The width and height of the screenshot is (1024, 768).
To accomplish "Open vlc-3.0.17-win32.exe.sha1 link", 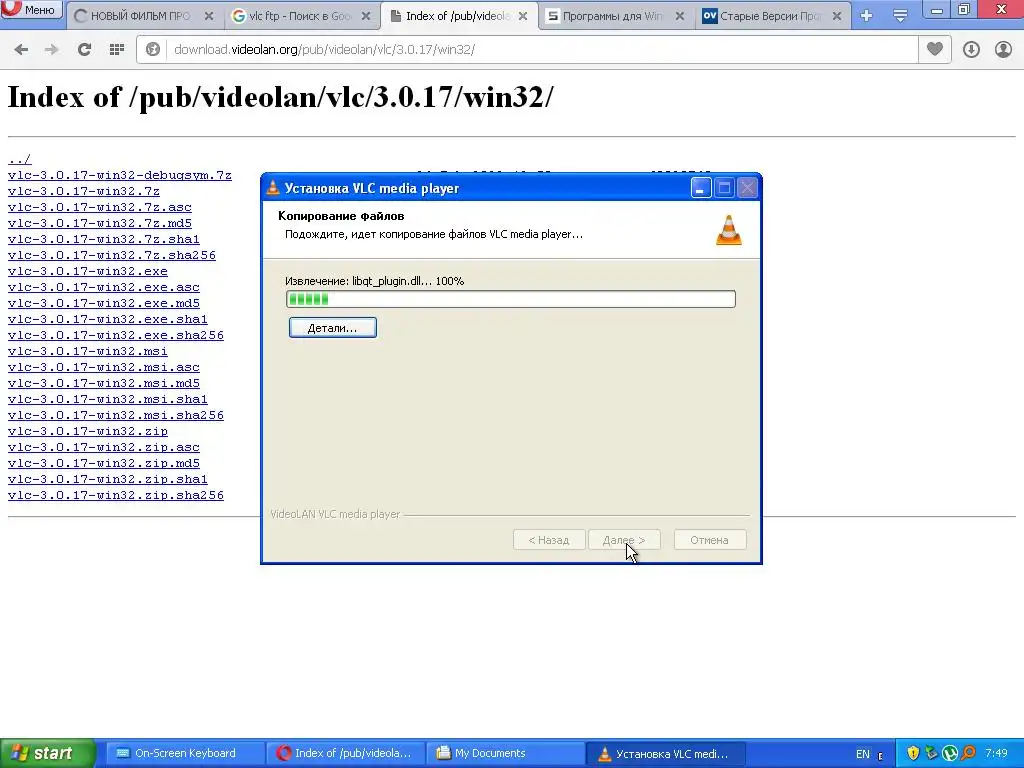I will pos(108,319).
